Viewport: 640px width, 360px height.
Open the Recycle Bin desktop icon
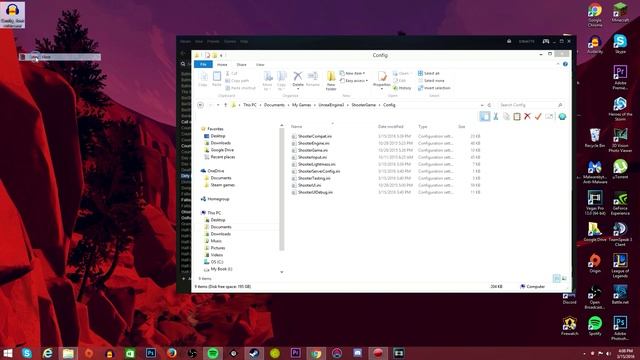pyautogui.click(x=595, y=138)
